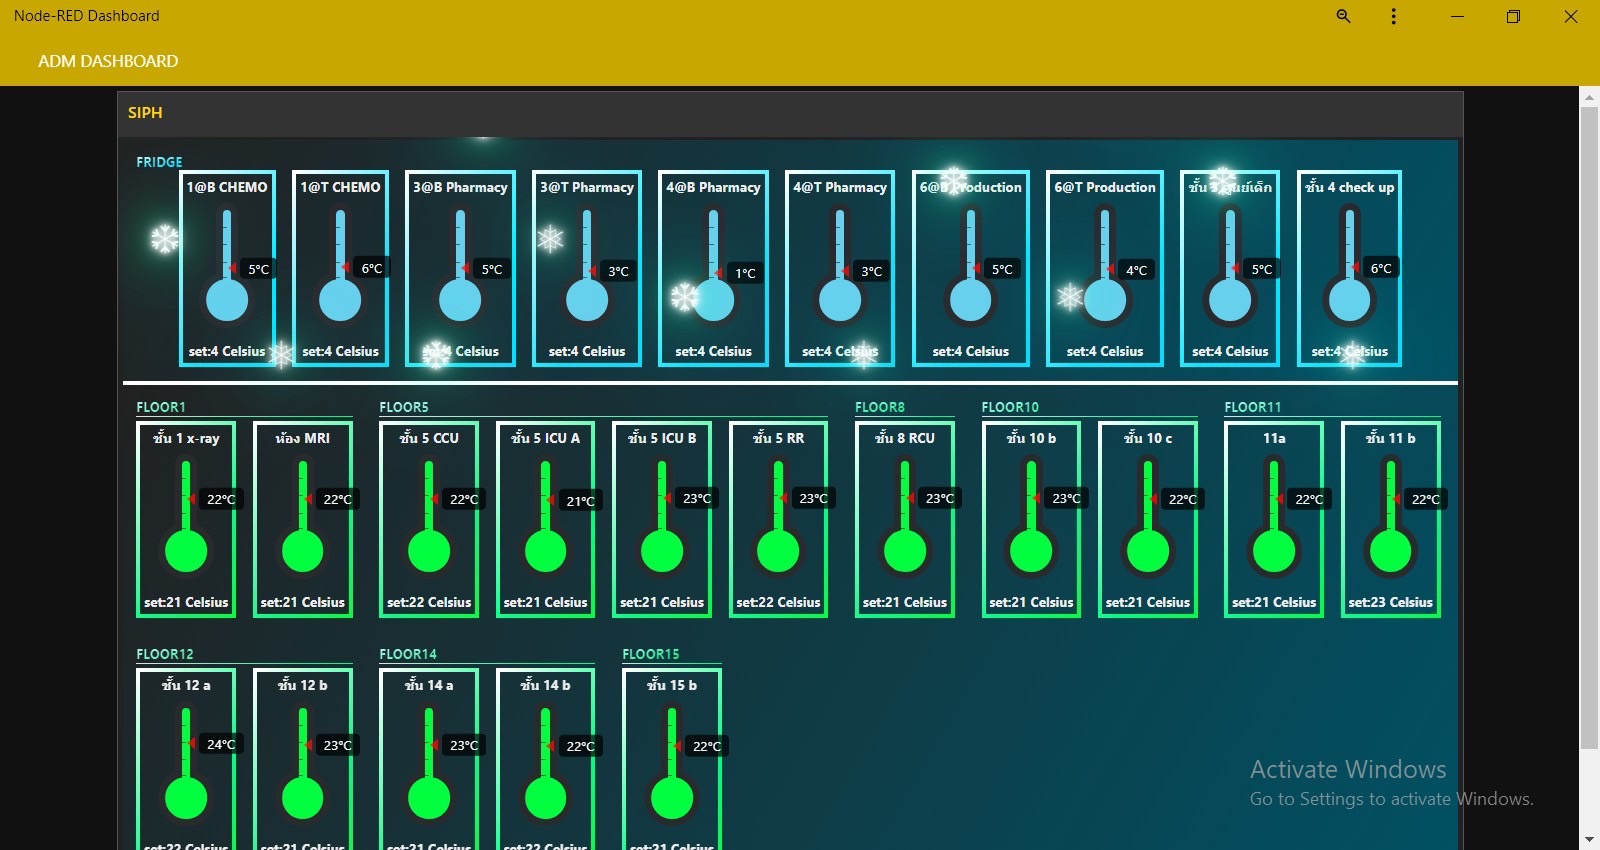The height and width of the screenshot is (850, 1600).
Task: Click the ชั้น 15 b card title
Action: click(672, 685)
